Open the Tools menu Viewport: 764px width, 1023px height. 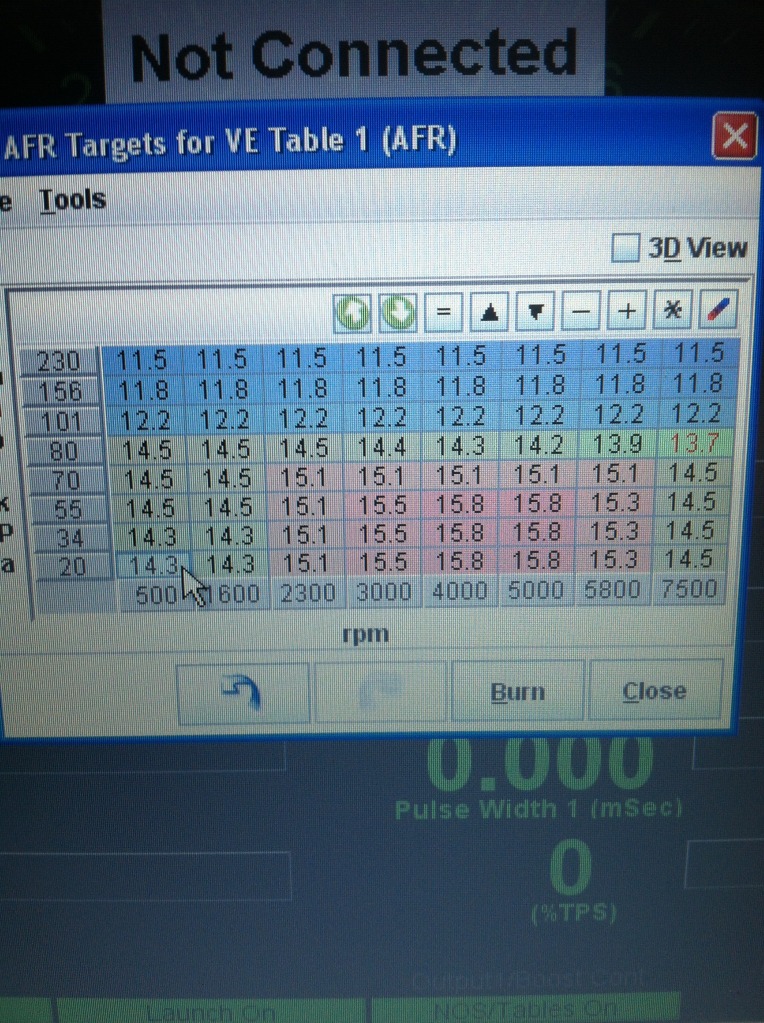coord(72,200)
